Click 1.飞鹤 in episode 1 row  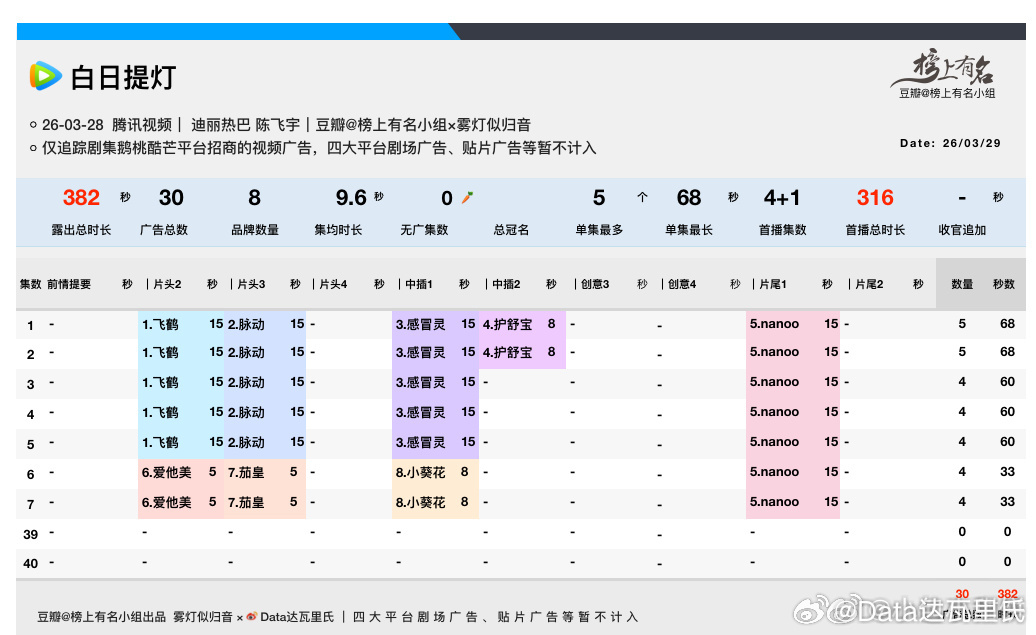point(160,324)
